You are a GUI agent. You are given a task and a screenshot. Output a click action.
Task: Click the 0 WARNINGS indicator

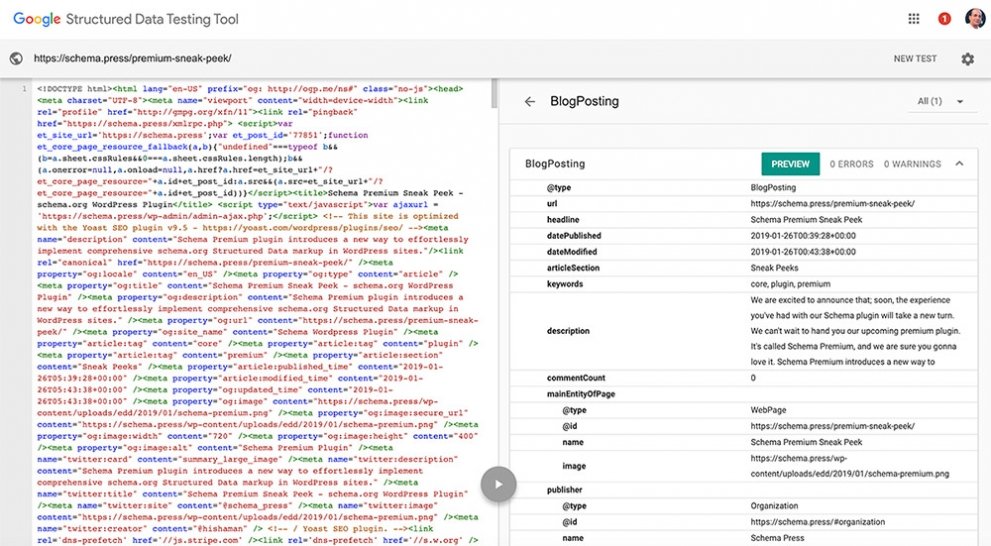point(912,164)
